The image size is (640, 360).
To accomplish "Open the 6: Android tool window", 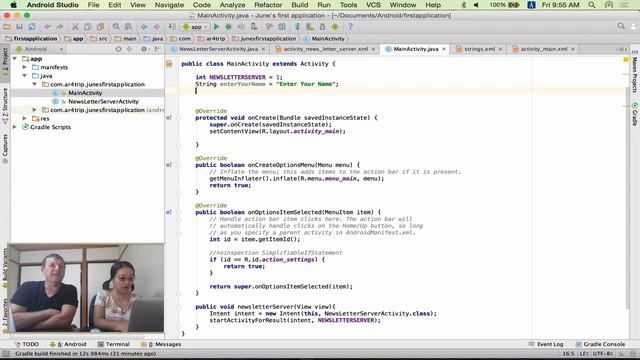I will click(68, 344).
